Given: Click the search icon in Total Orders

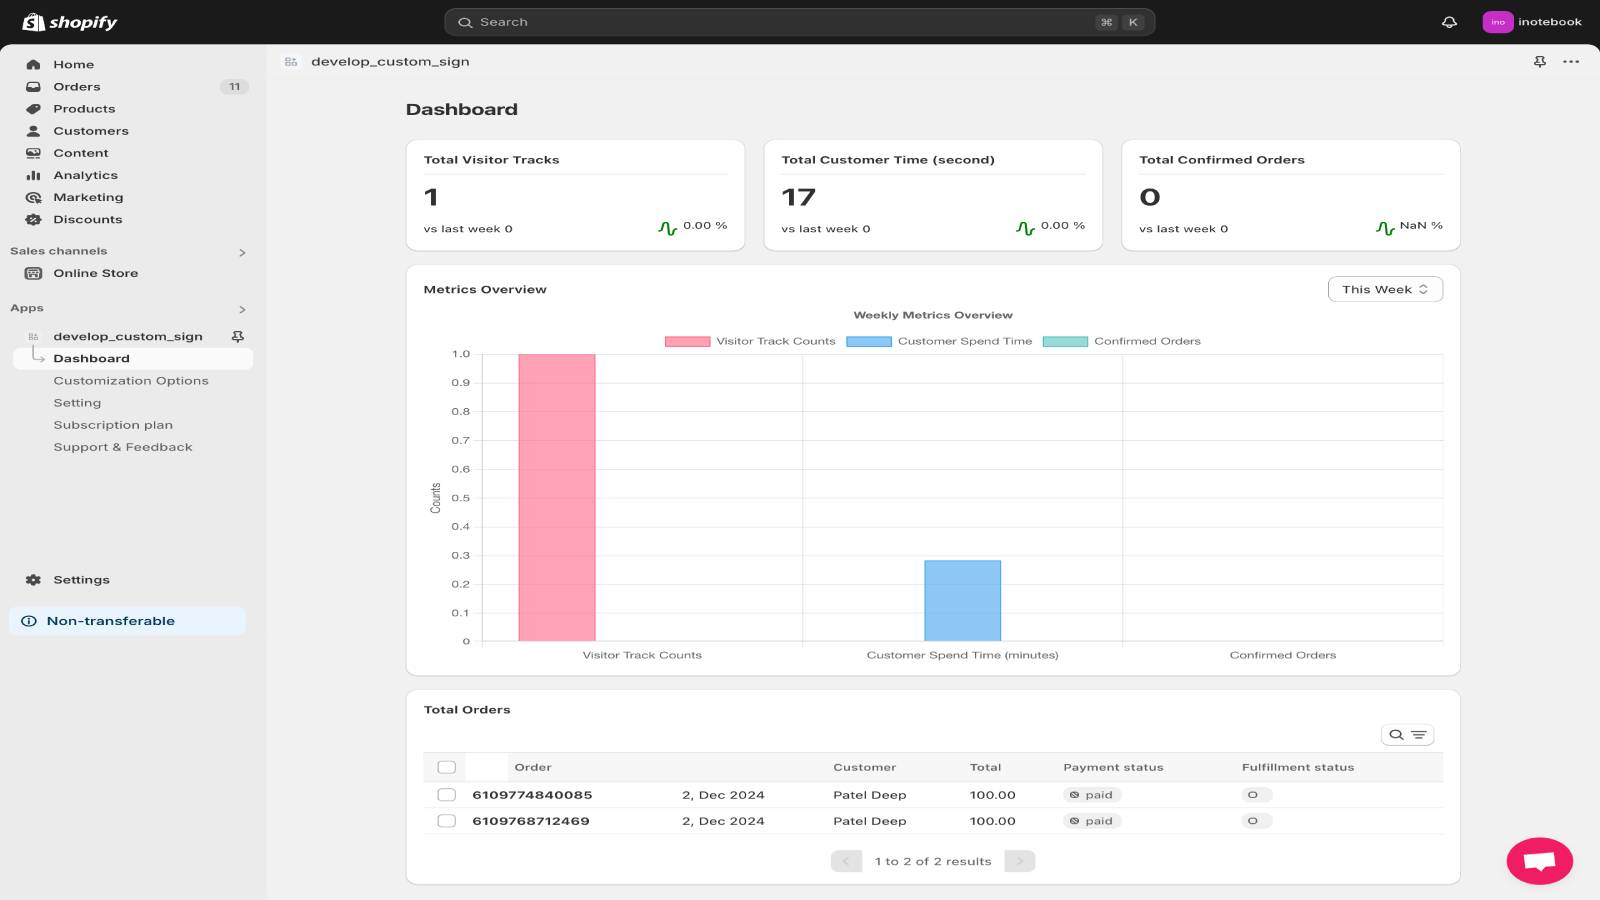Looking at the screenshot, I should coord(1396,734).
